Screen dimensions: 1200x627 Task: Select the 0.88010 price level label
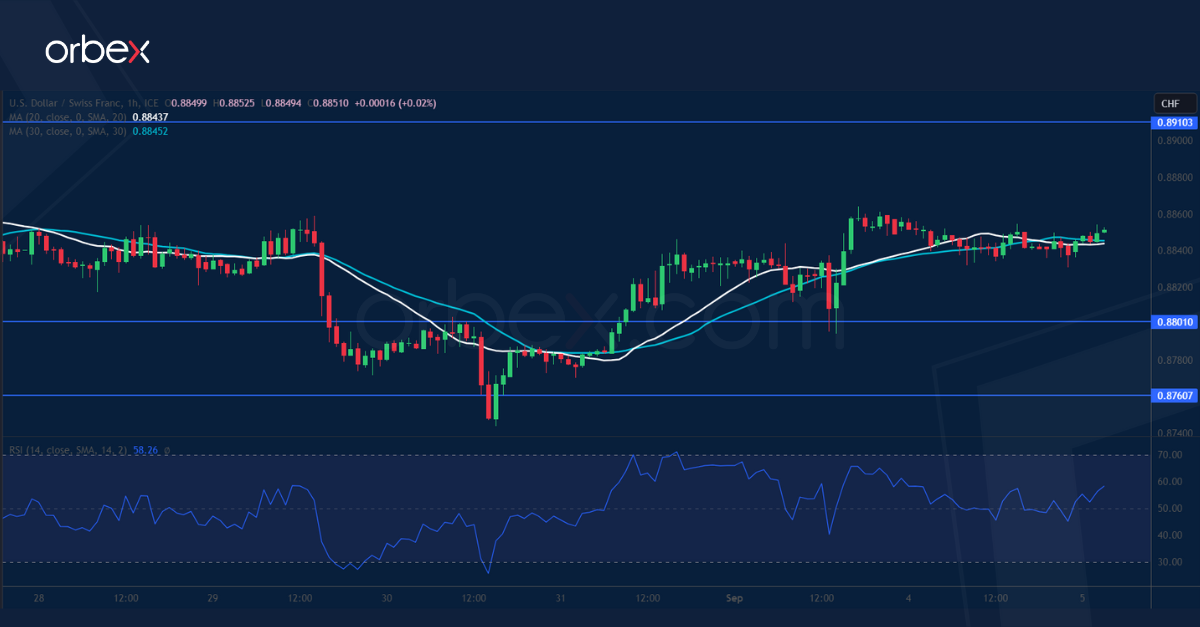[1174, 322]
